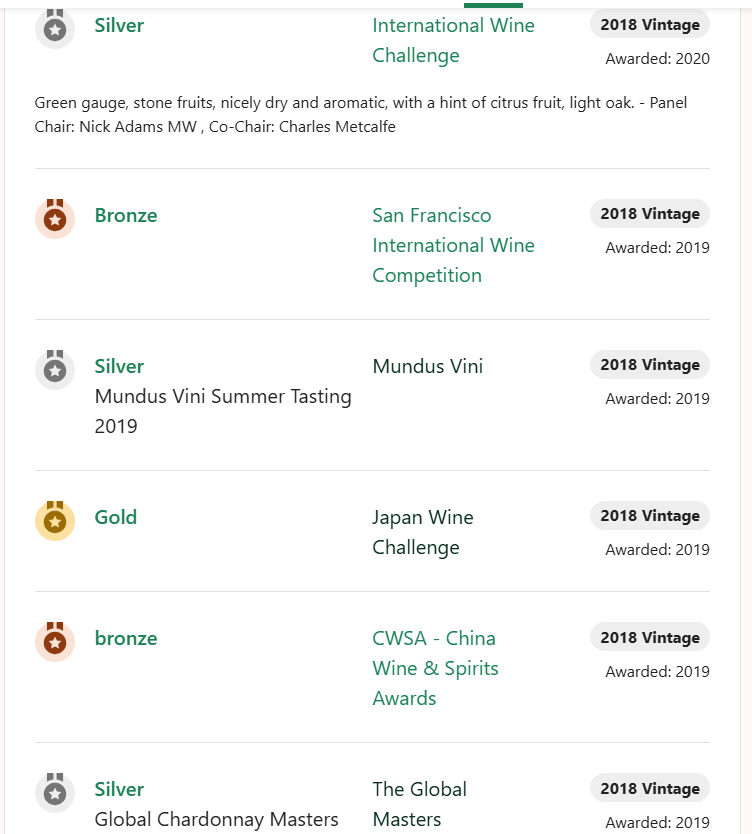Click the silver medal icon for International Wine Challenge
752x834 pixels.
click(x=55, y=29)
